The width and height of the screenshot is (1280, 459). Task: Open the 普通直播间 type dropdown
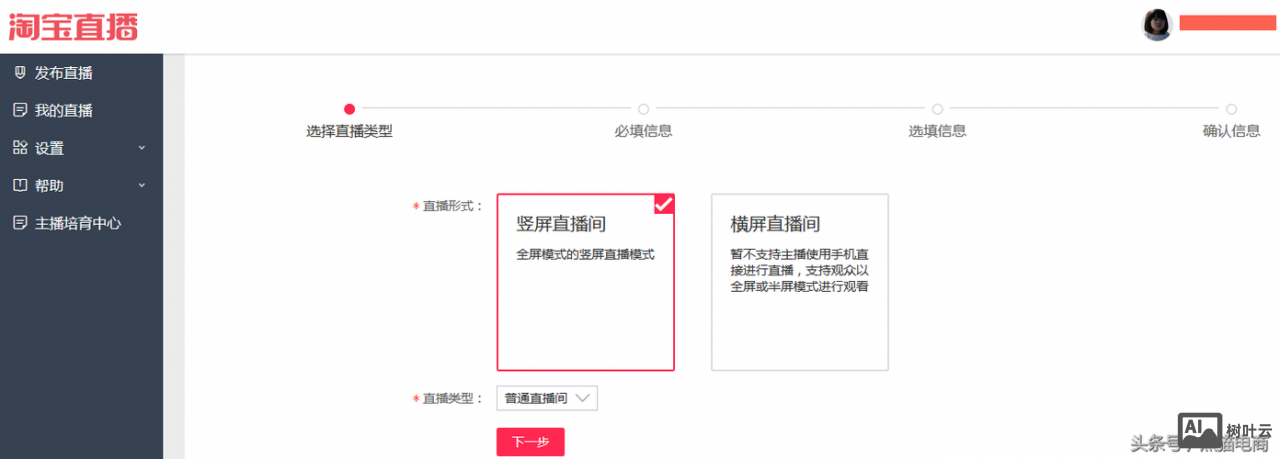[x=547, y=398]
